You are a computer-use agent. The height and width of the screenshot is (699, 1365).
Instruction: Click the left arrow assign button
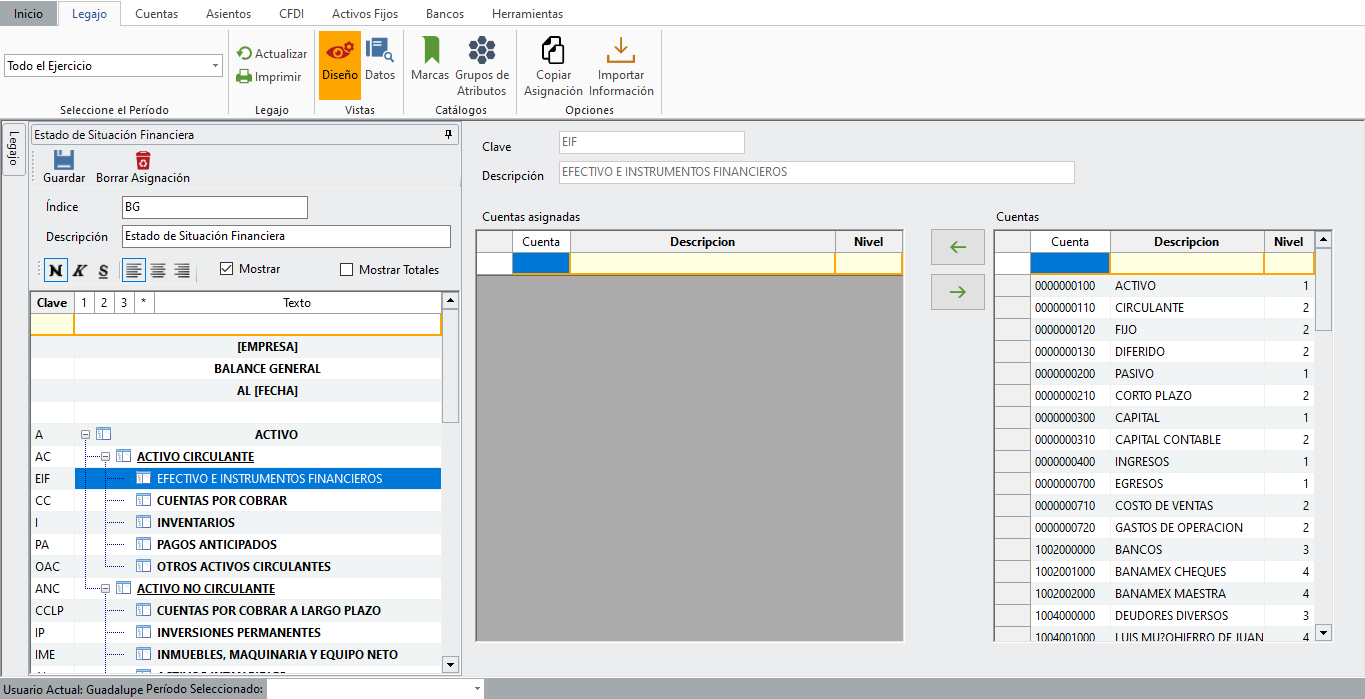tap(957, 247)
